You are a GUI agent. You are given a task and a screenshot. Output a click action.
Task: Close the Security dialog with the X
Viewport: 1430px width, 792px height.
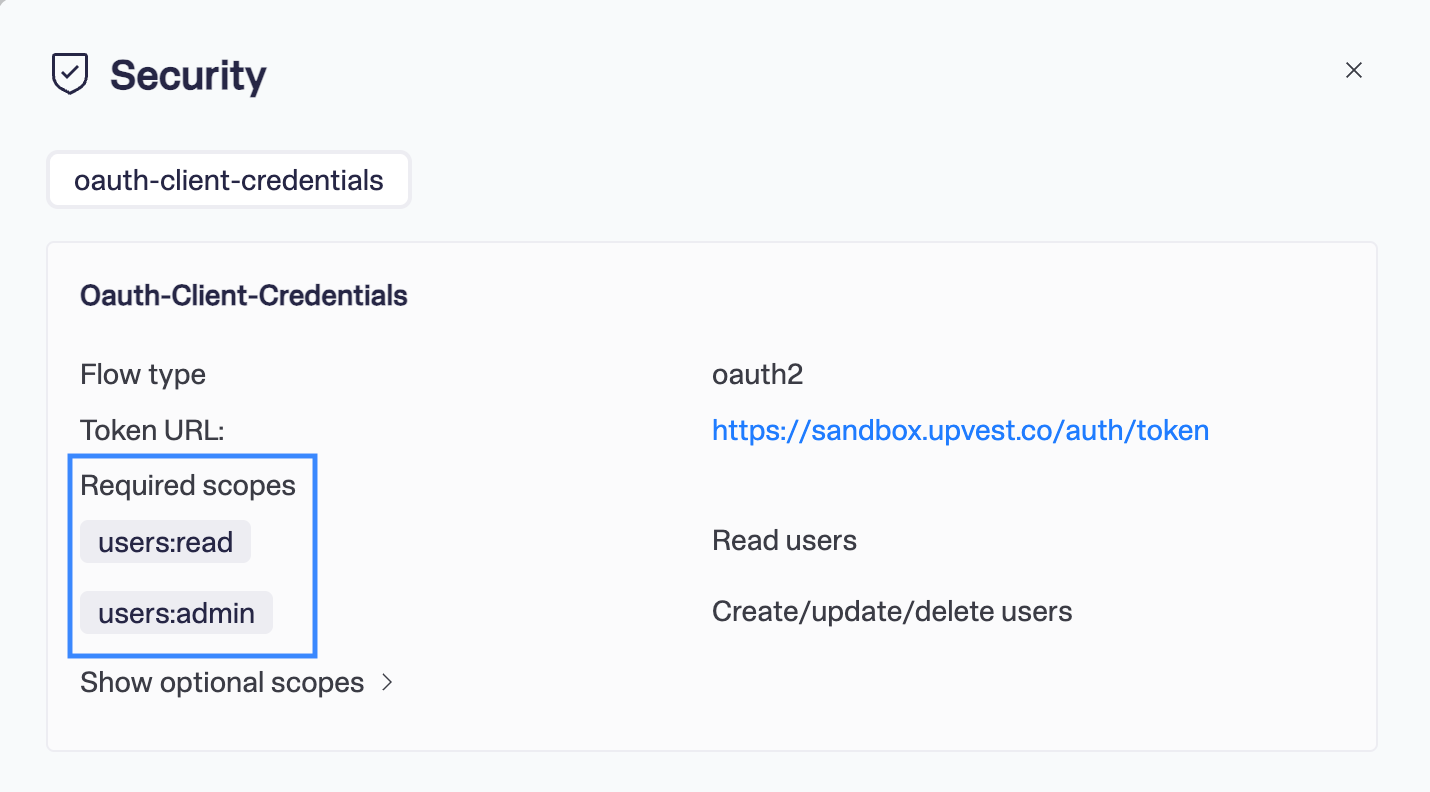click(x=1353, y=70)
